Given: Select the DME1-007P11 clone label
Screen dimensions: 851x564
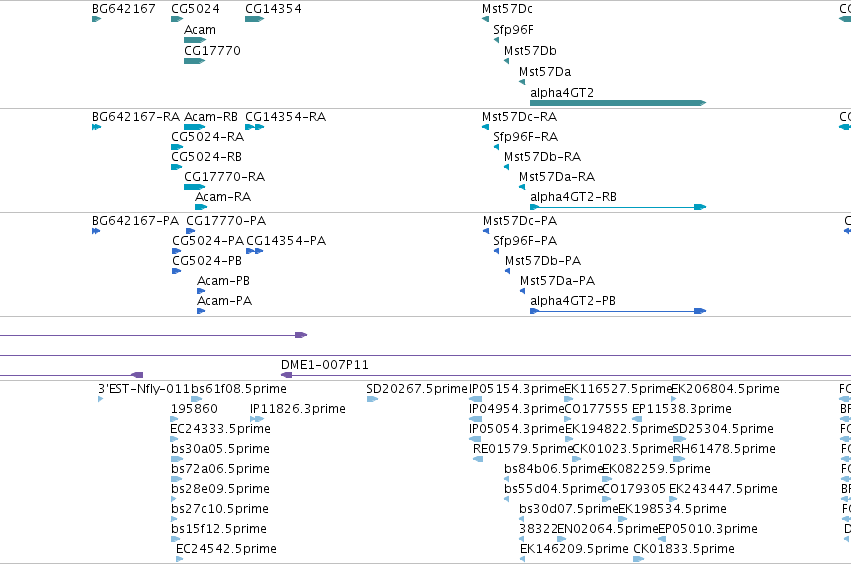Looking at the screenshot, I should (x=325, y=365).
